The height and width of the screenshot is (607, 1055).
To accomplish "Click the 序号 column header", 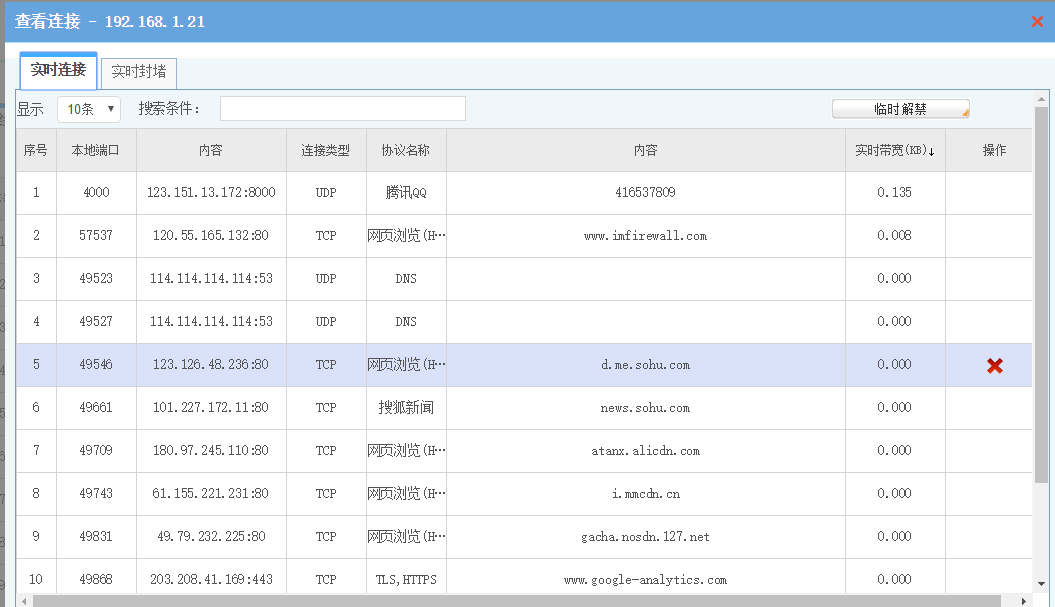I will point(36,150).
